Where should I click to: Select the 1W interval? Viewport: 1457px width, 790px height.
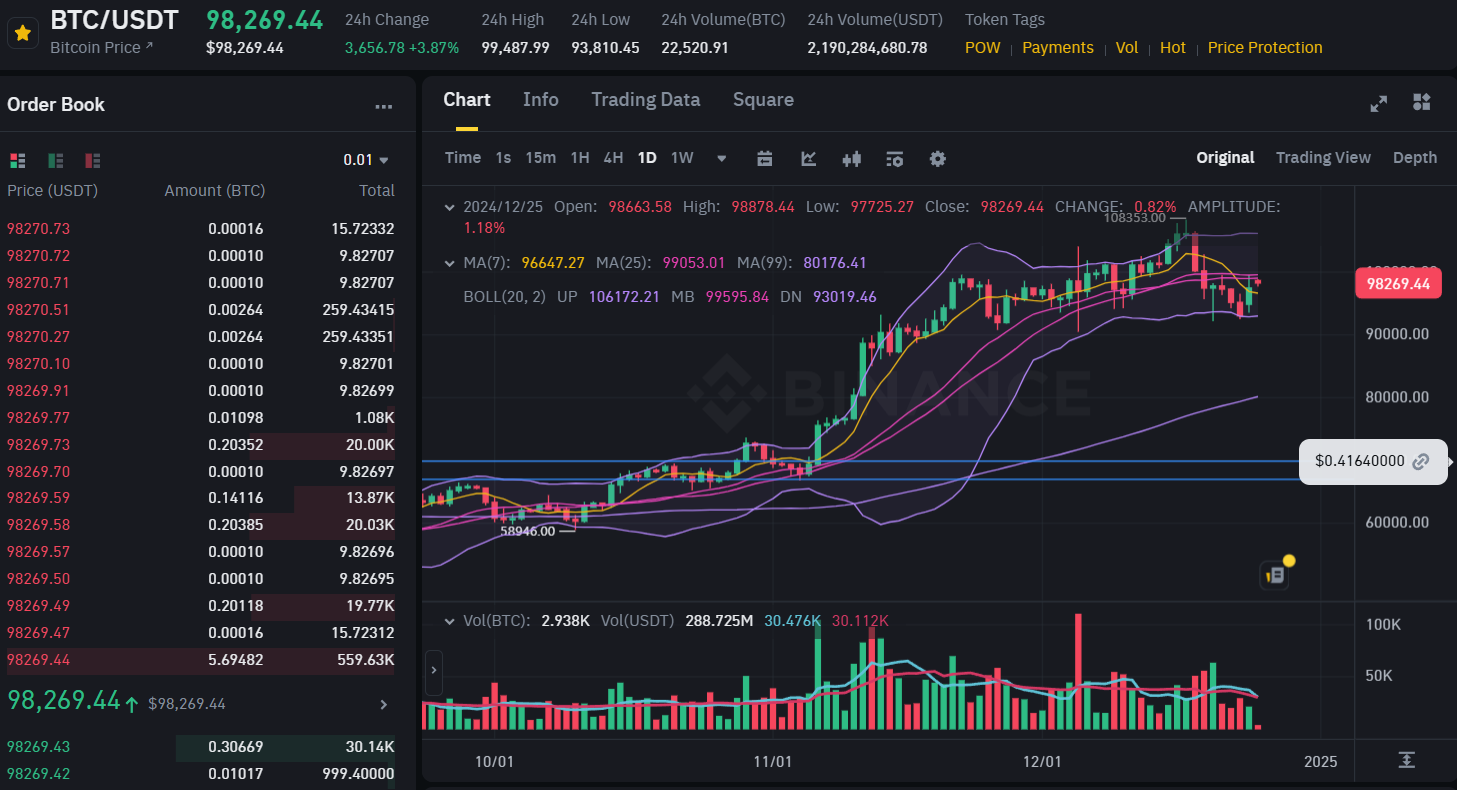tap(682, 158)
